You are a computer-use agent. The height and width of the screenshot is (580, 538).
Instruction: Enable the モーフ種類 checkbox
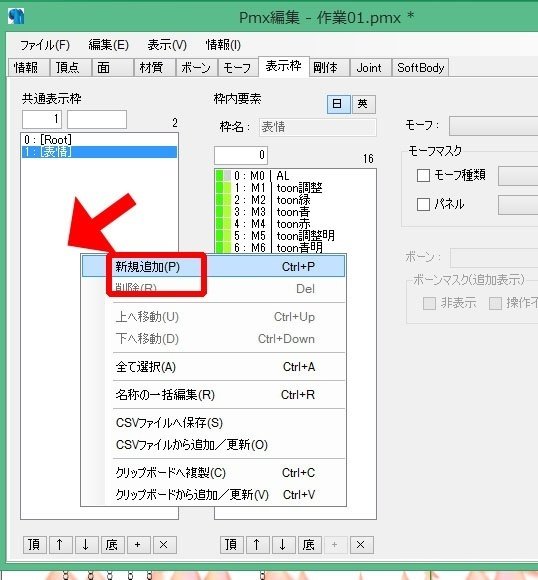423,175
